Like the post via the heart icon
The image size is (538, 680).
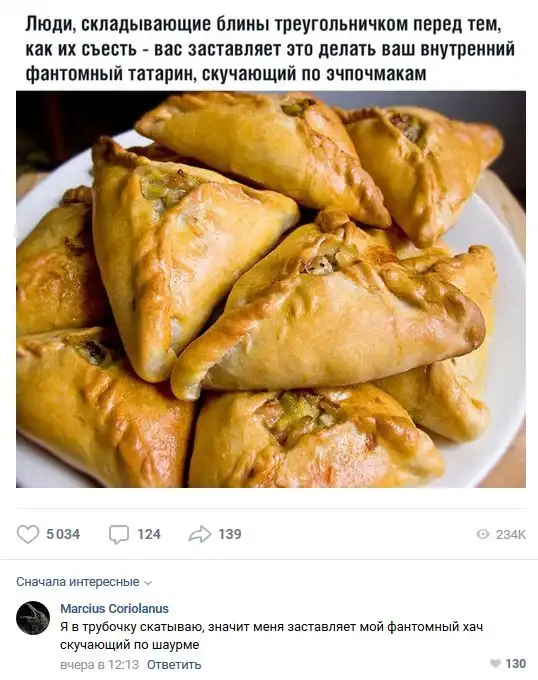tap(28, 534)
